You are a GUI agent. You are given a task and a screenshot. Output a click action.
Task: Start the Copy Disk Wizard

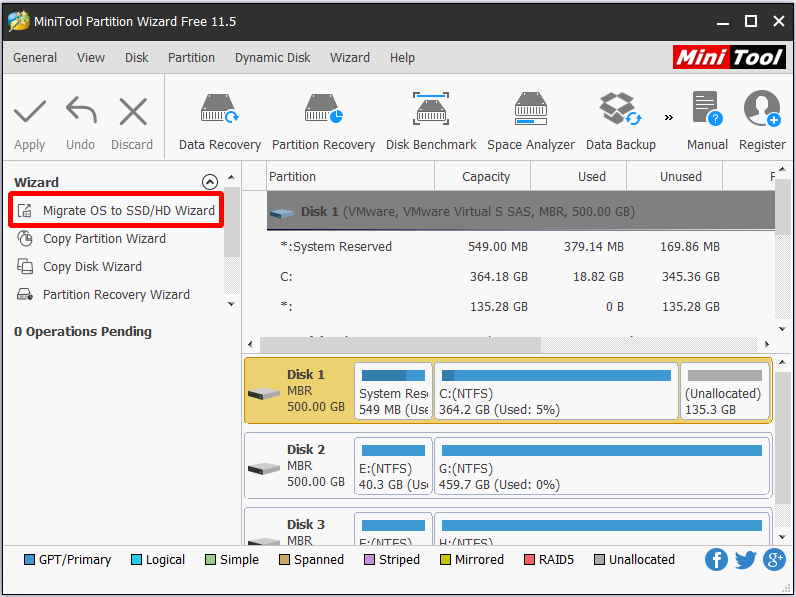coord(79,267)
